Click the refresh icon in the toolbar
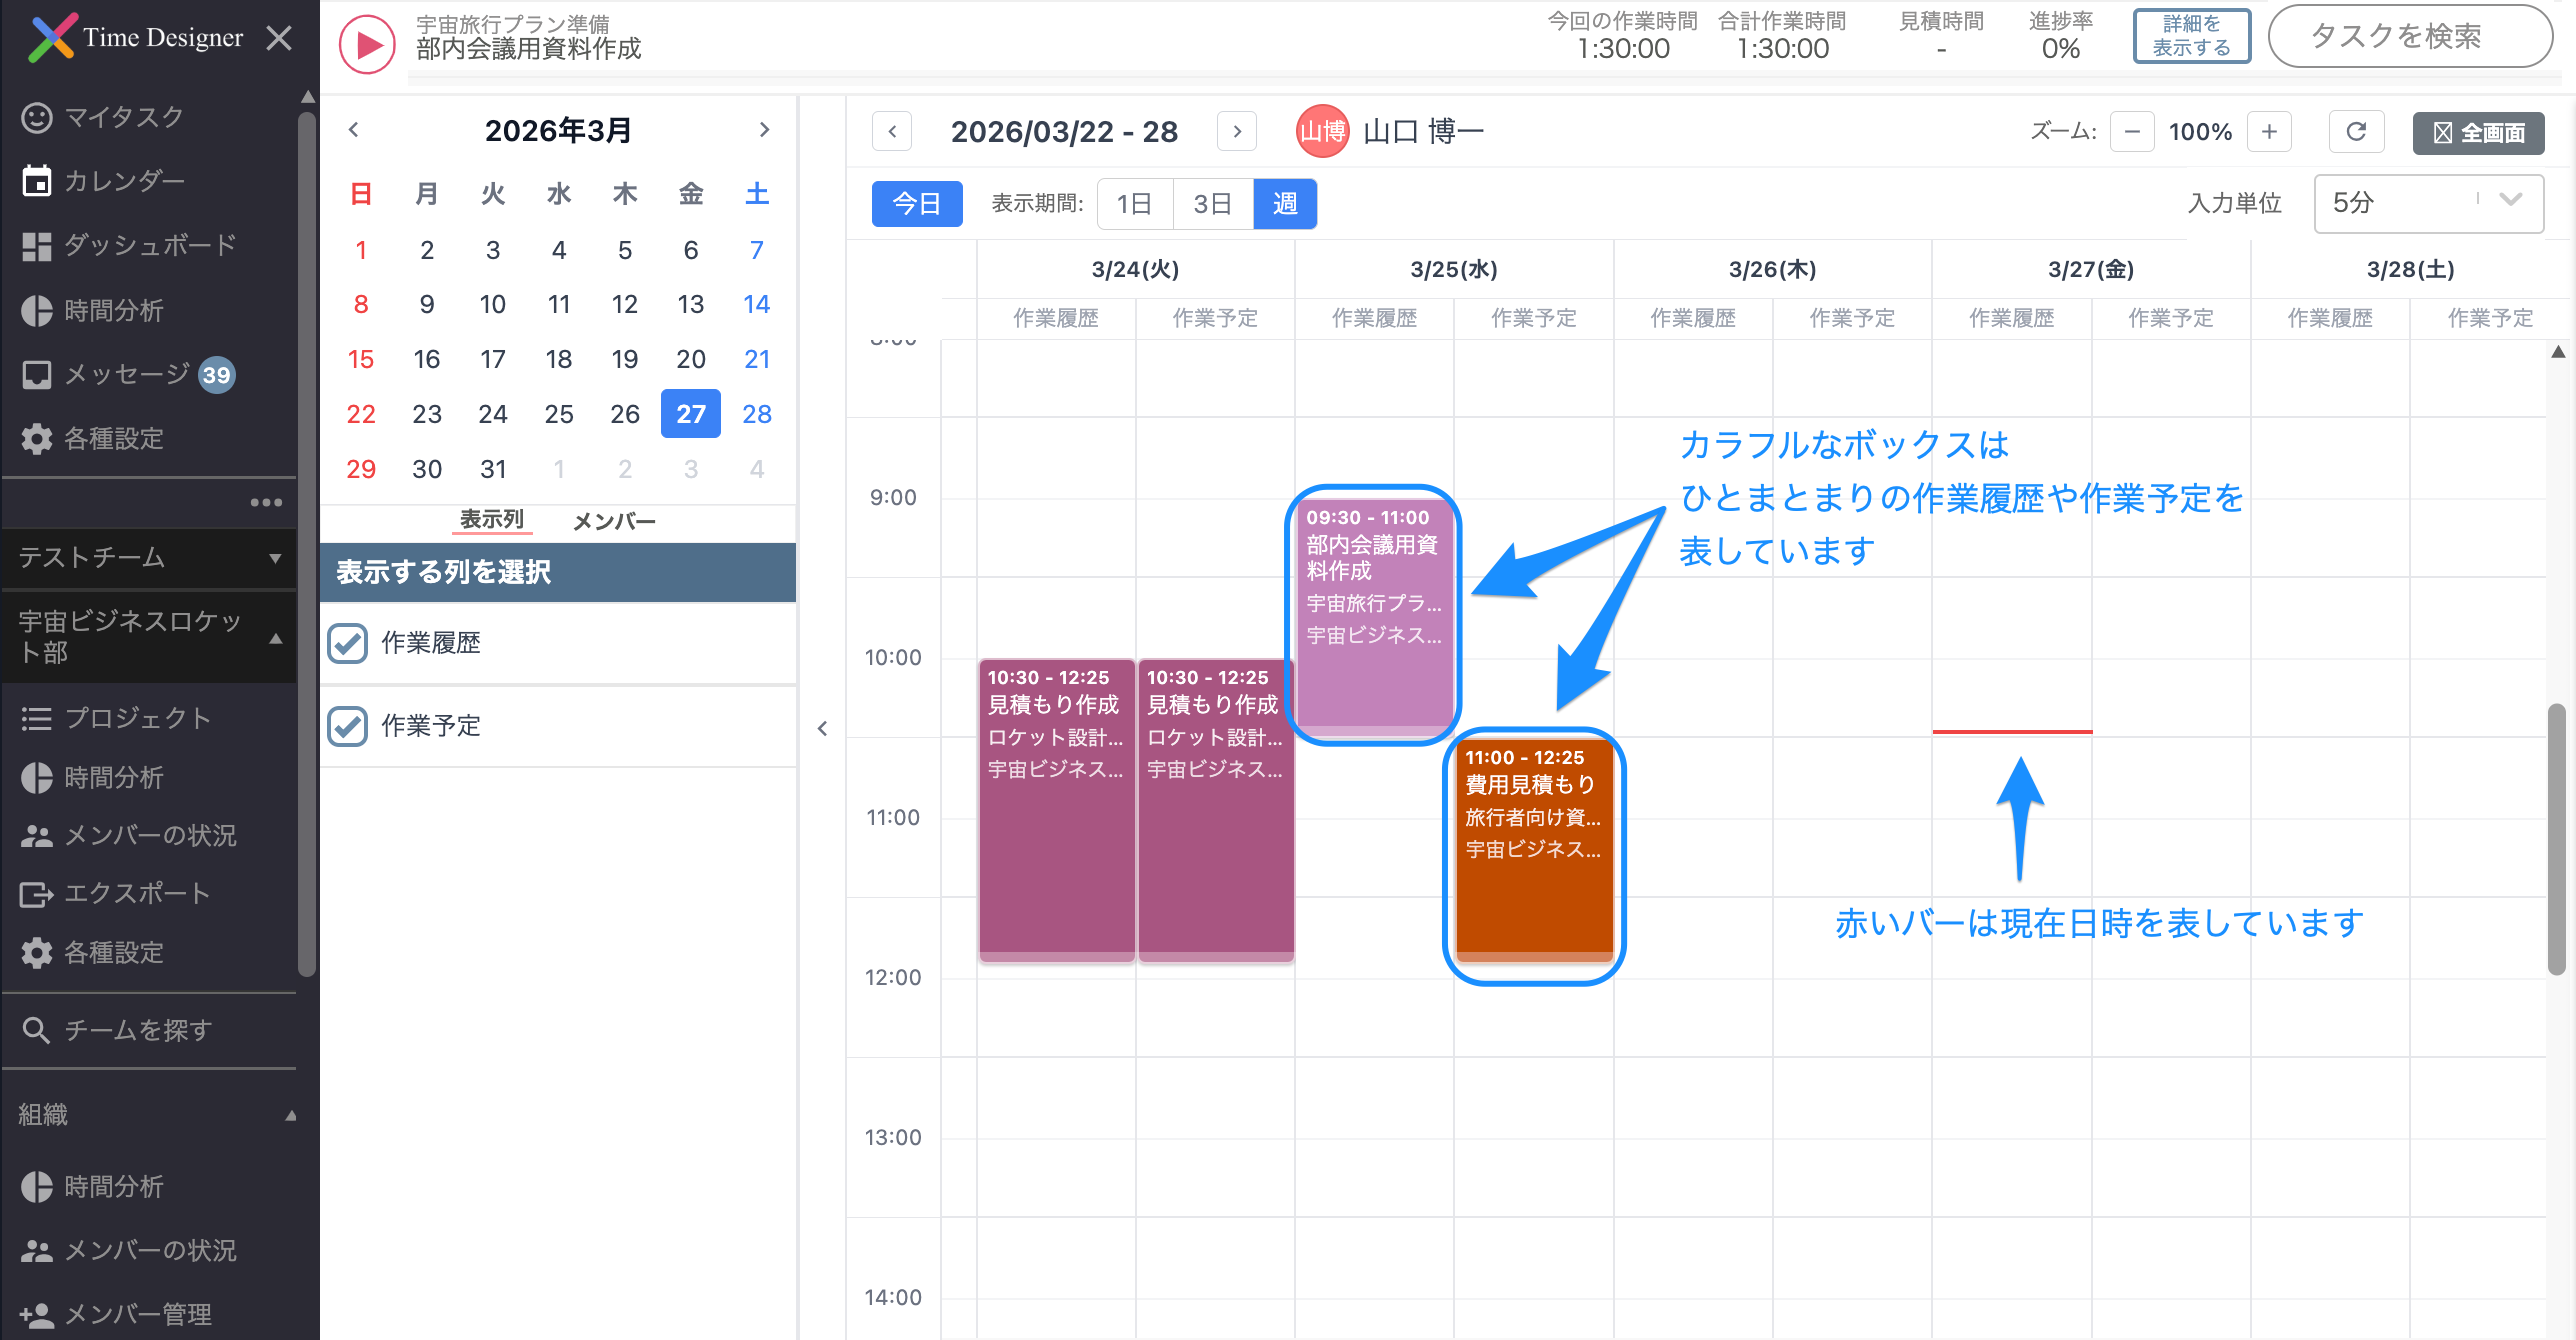 pyautogui.click(x=2355, y=132)
